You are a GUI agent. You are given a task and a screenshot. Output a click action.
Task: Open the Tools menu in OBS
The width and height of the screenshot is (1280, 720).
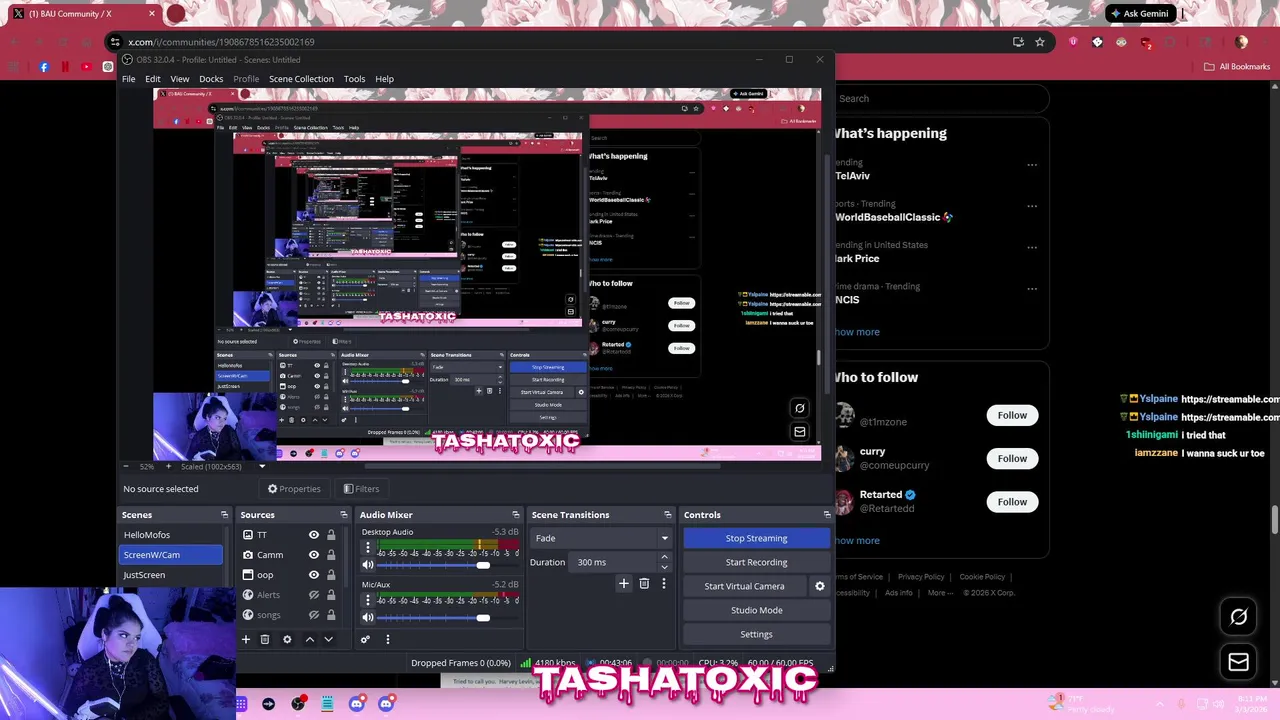pos(354,79)
